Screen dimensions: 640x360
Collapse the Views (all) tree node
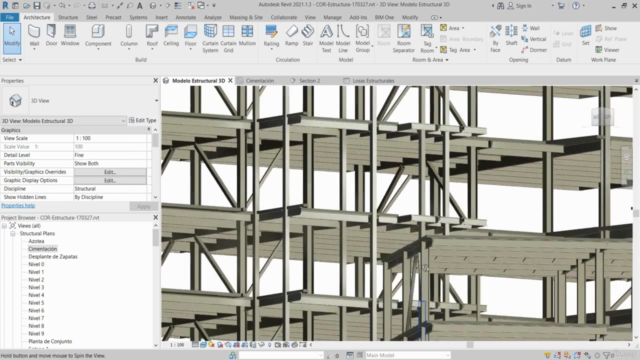(x=4, y=226)
